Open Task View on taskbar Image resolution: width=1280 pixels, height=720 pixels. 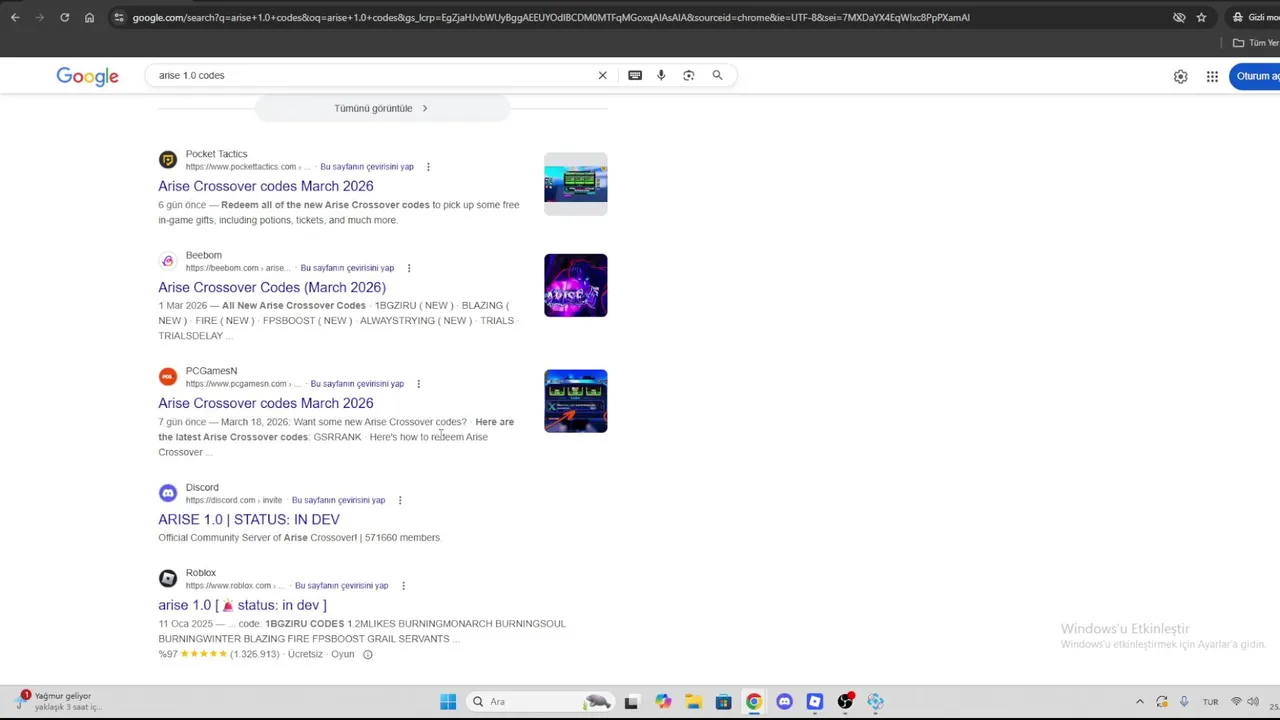click(x=631, y=702)
